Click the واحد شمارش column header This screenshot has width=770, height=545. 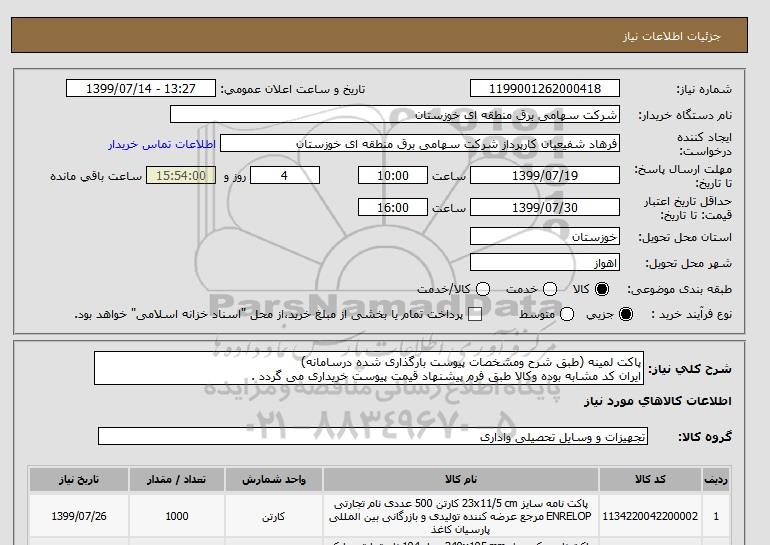tap(274, 479)
